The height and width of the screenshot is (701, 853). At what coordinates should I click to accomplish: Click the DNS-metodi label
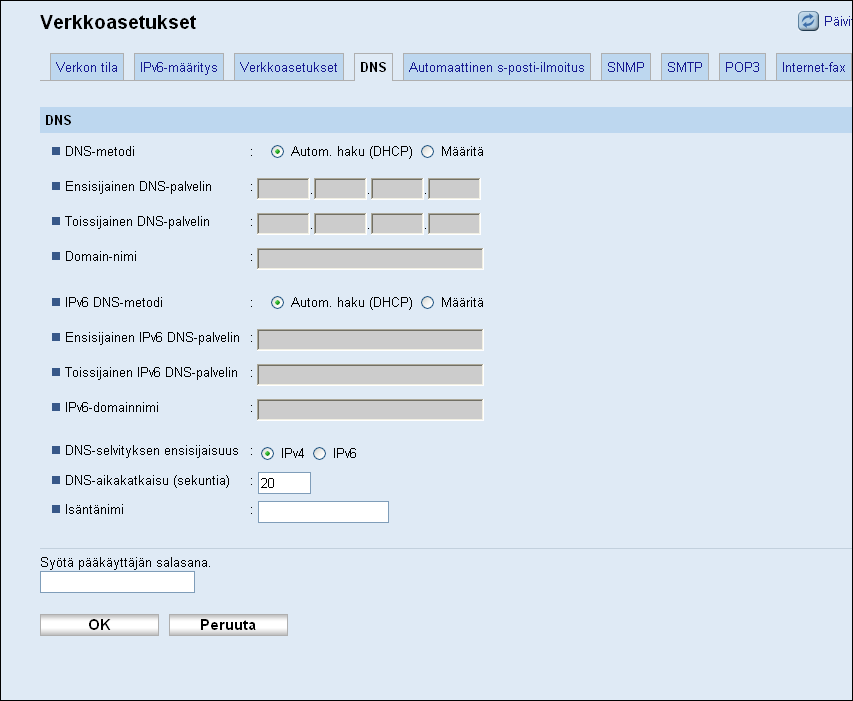[100, 151]
